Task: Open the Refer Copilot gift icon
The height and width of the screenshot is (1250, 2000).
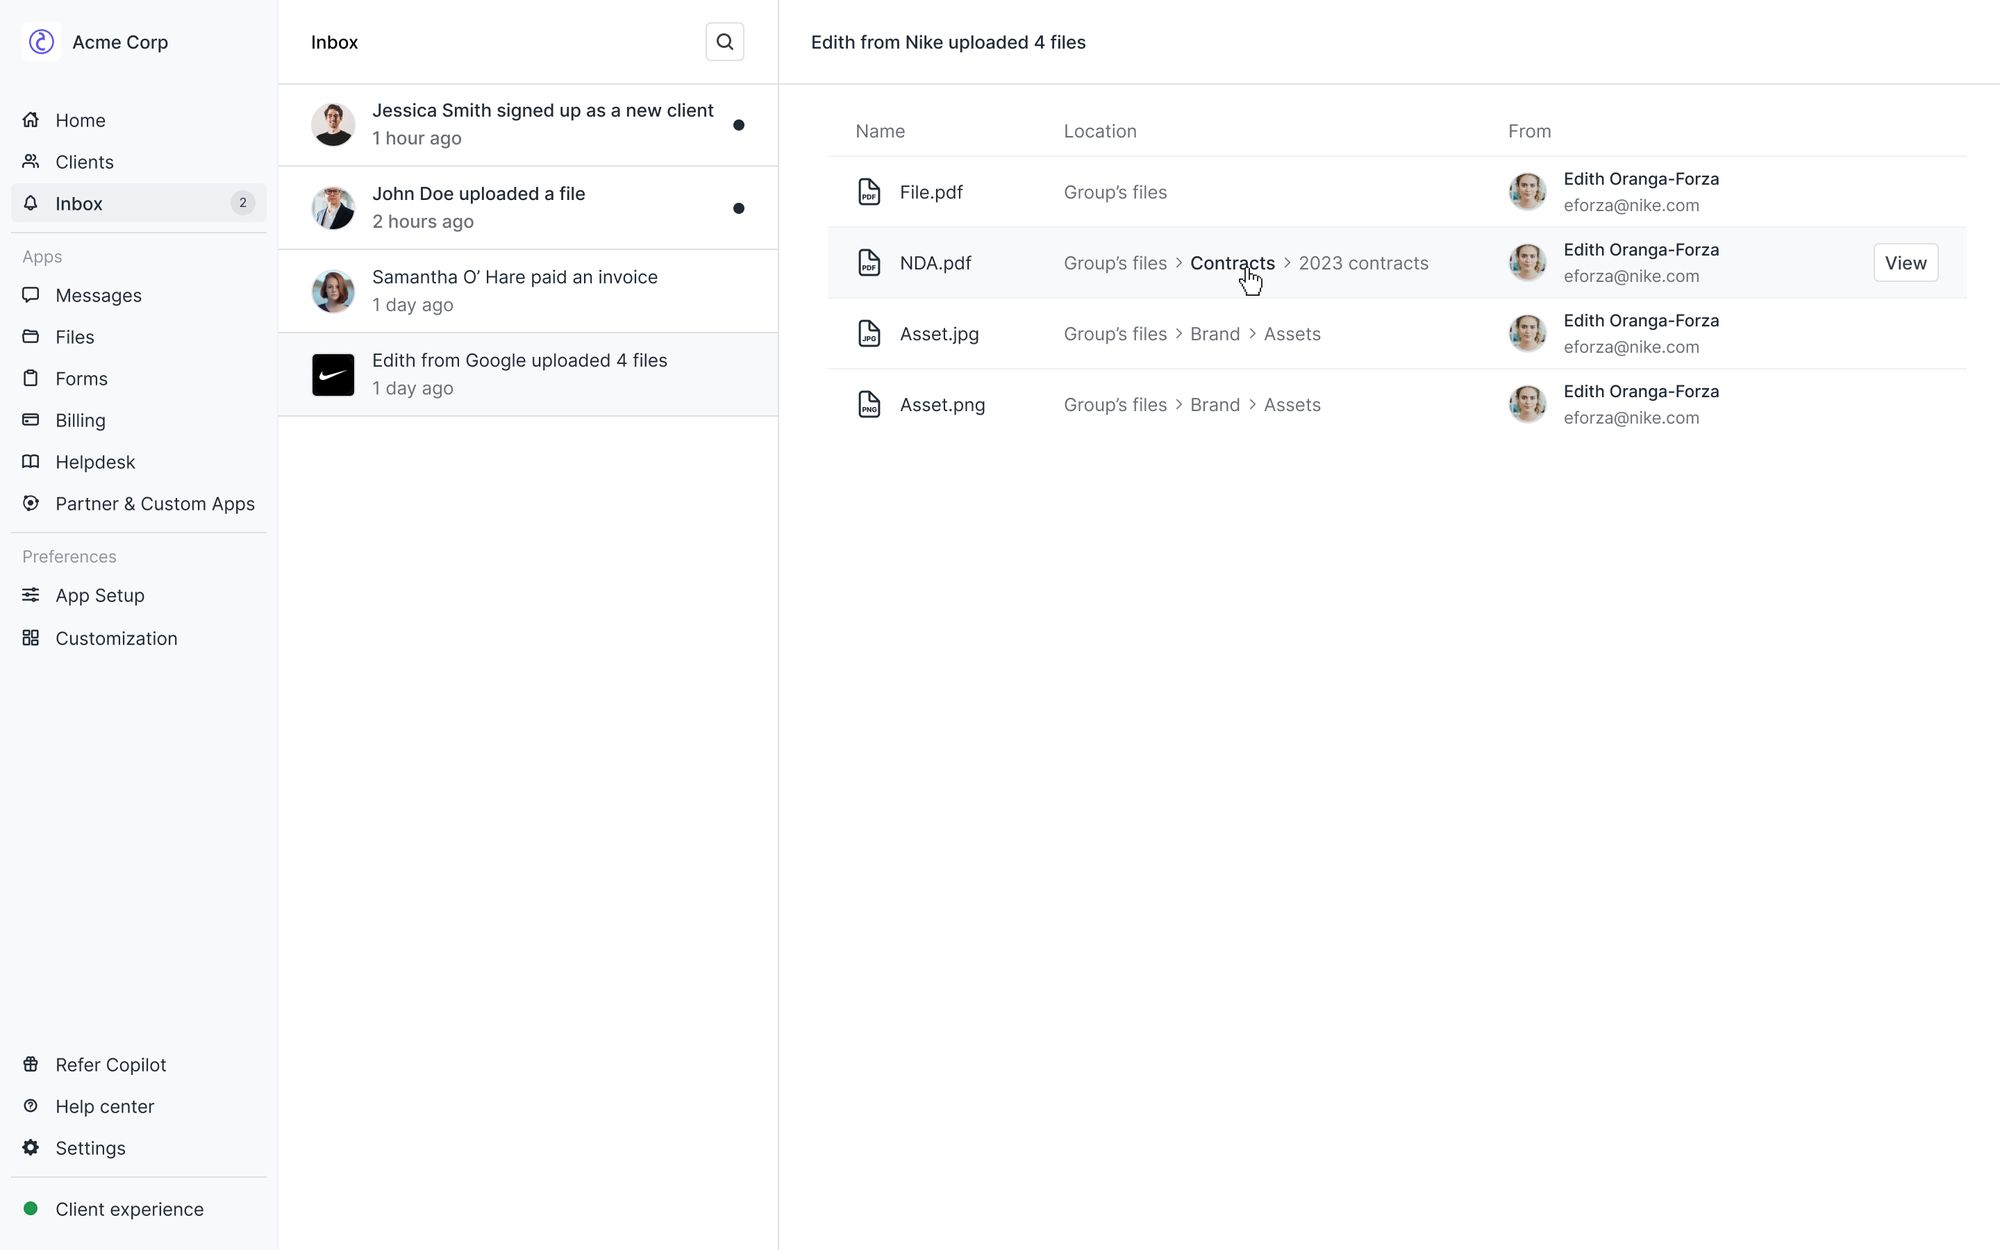Action: (x=31, y=1064)
